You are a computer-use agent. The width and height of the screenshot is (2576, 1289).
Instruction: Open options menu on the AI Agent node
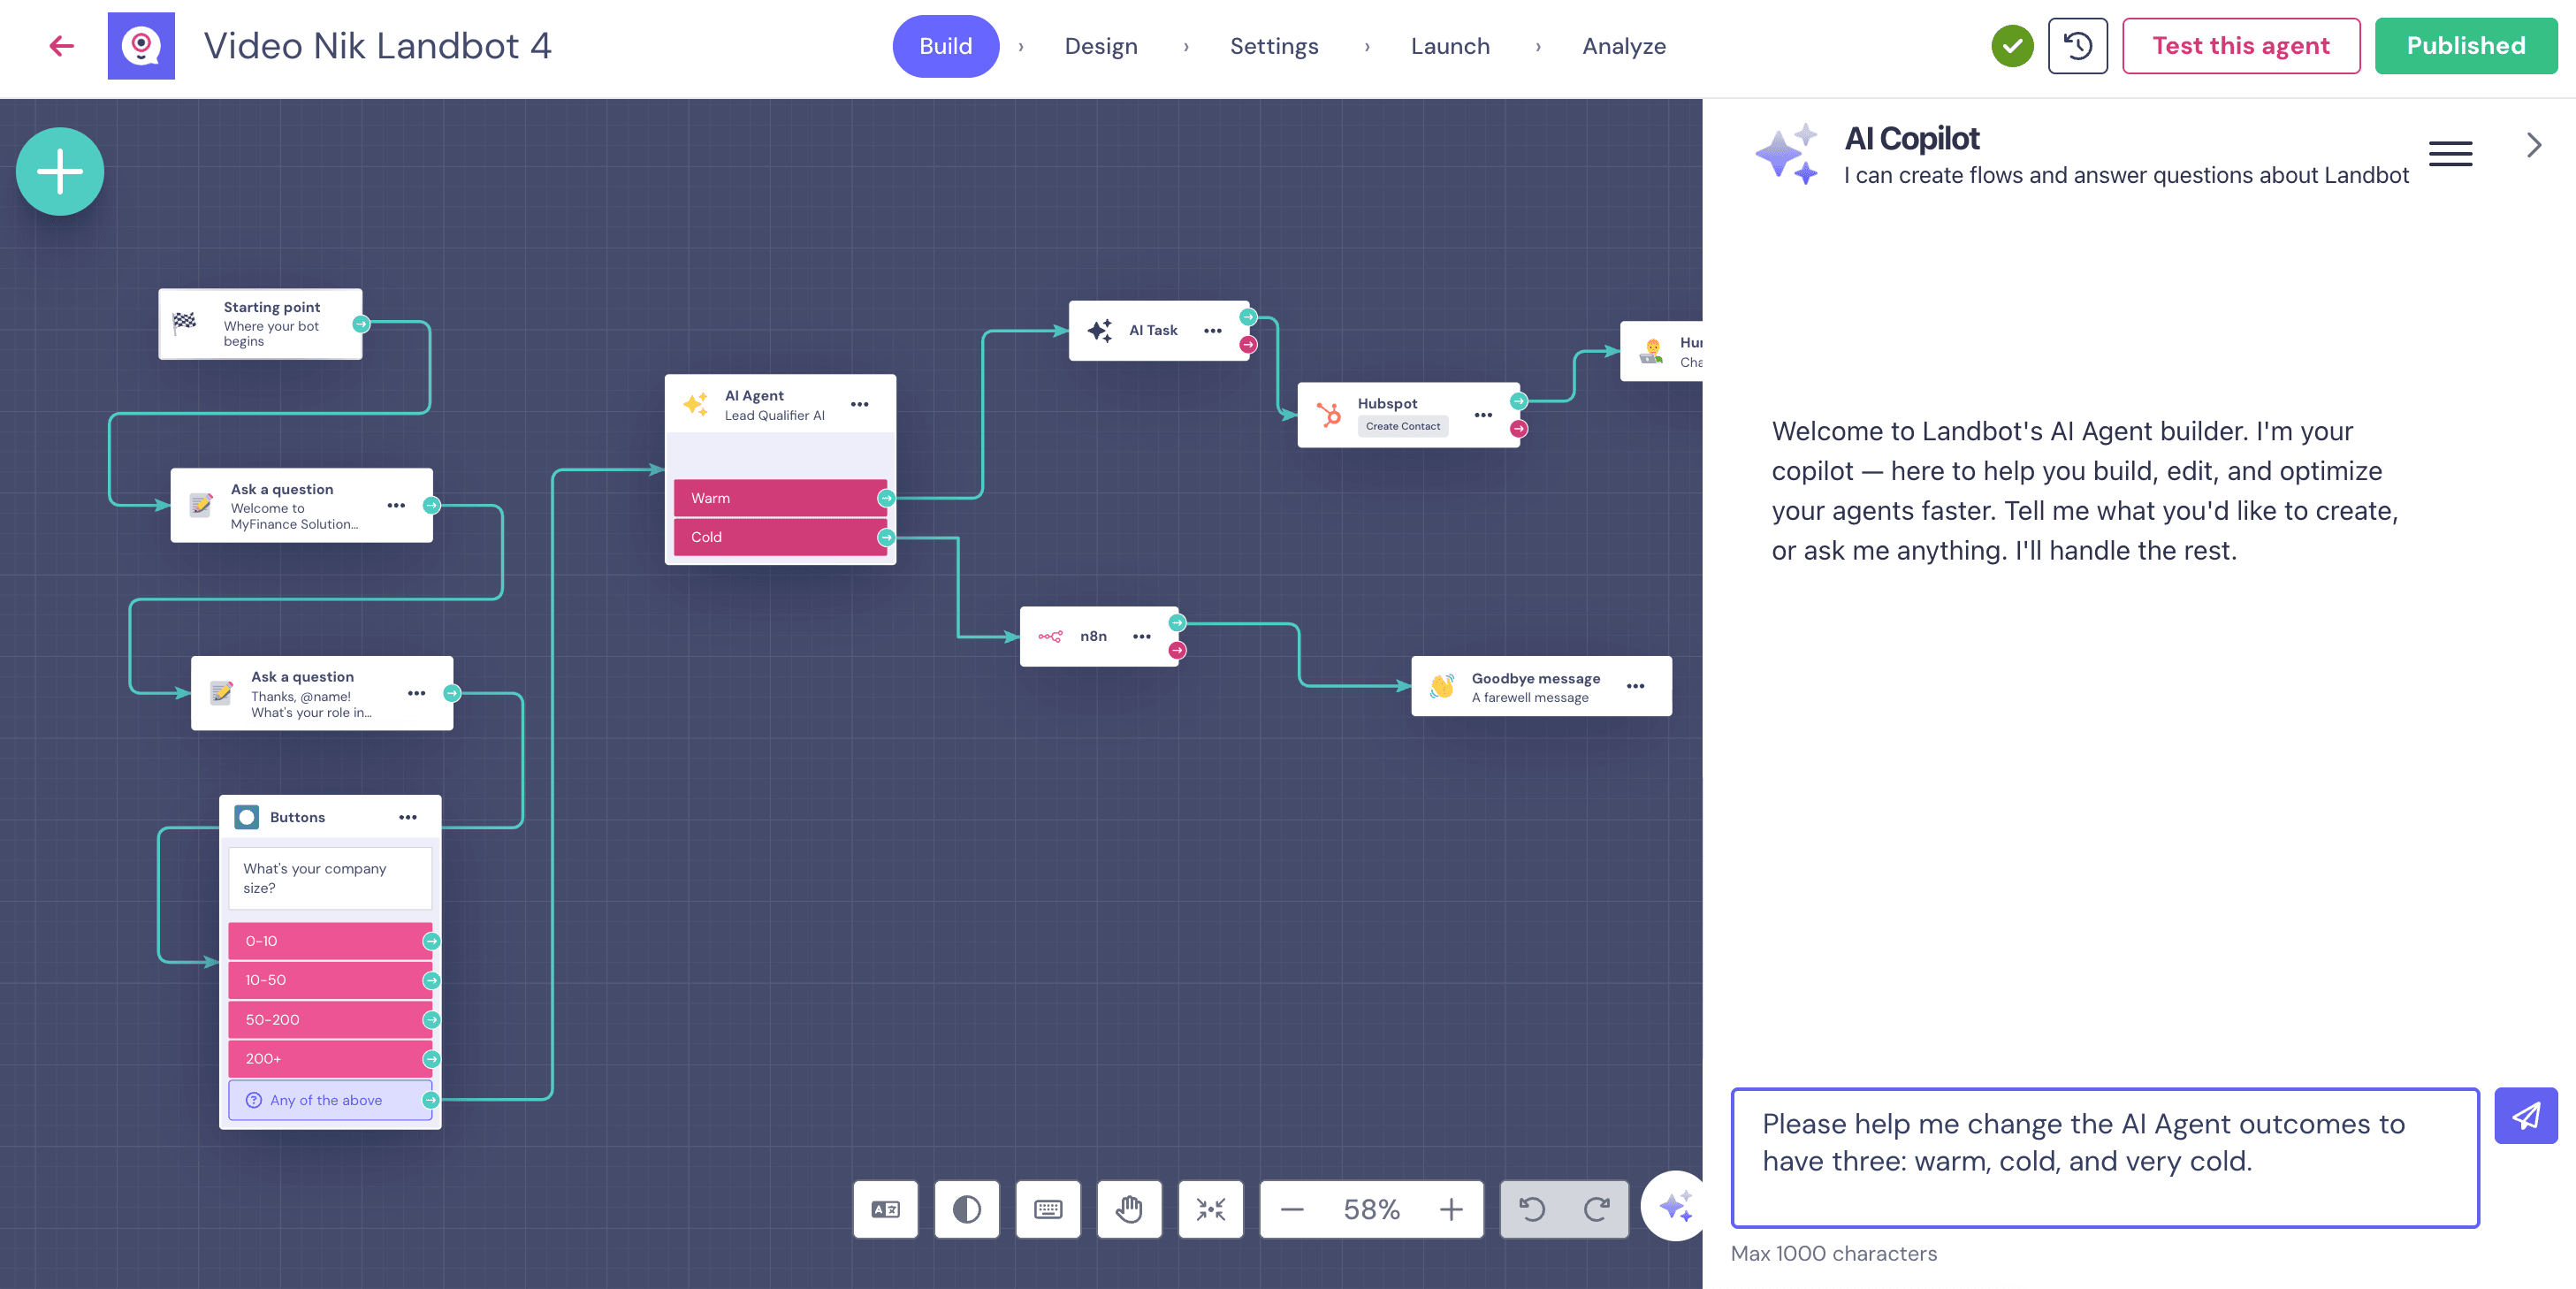point(860,404)
